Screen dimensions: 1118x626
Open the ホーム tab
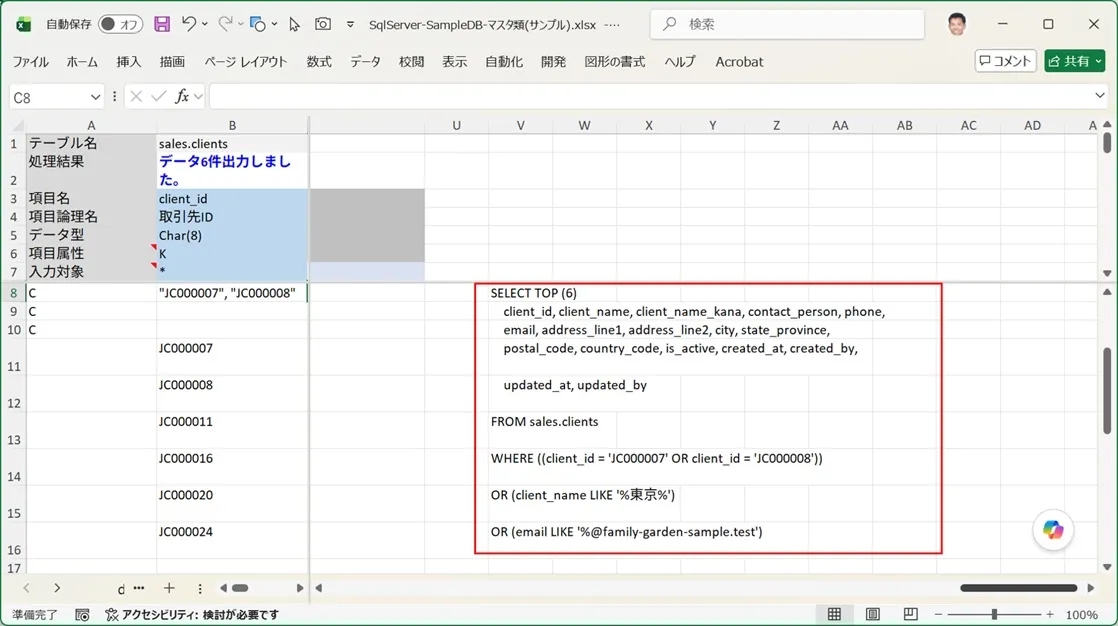(x=82, y=62)
